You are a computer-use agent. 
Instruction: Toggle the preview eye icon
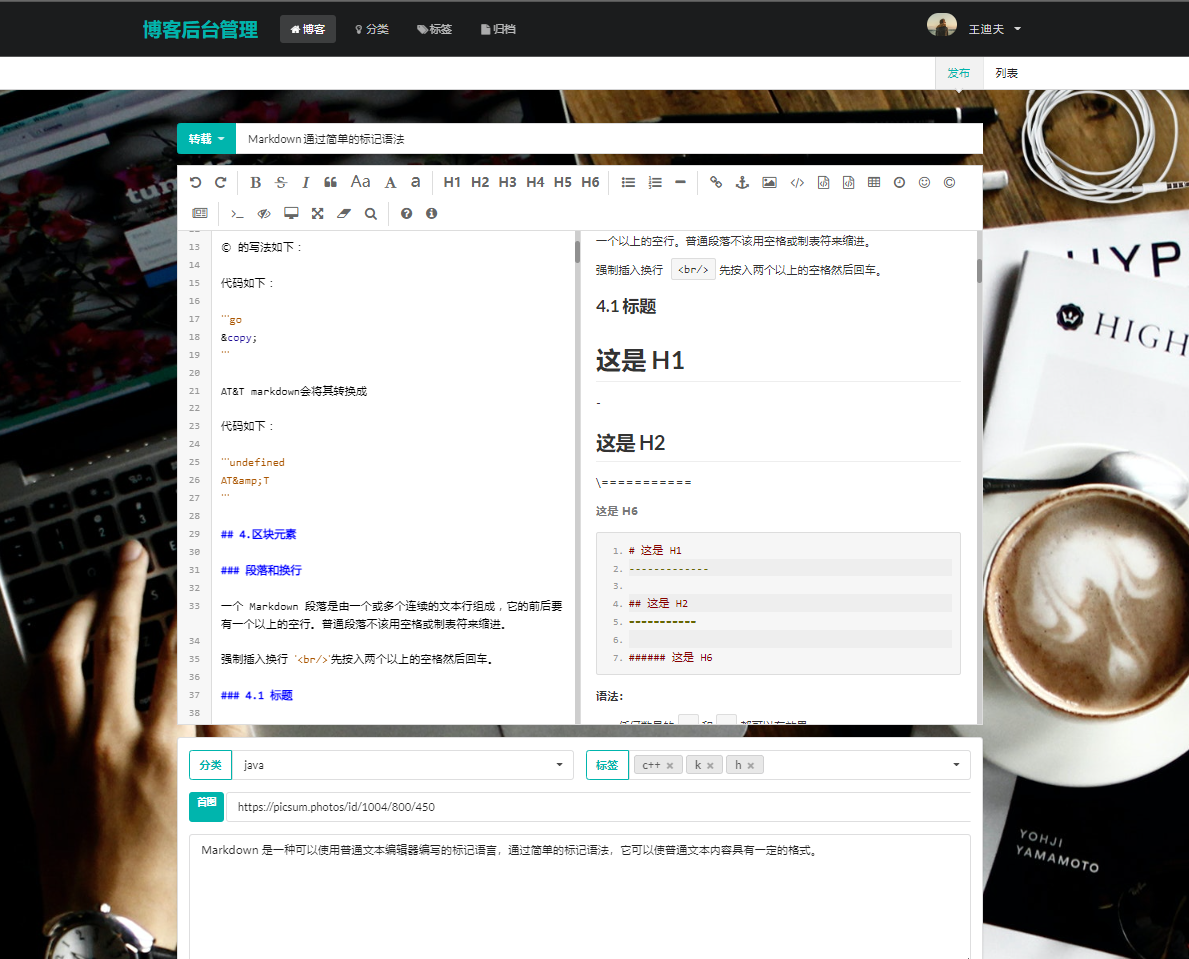click(x=263, y=213)
